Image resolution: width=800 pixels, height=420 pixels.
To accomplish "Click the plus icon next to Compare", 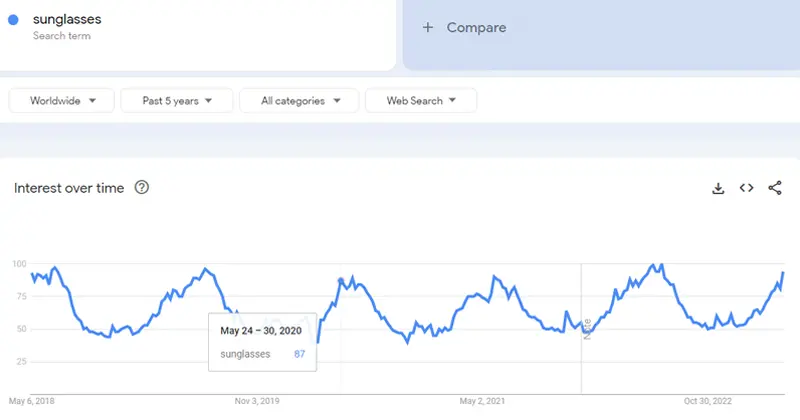I will point(428,28).
